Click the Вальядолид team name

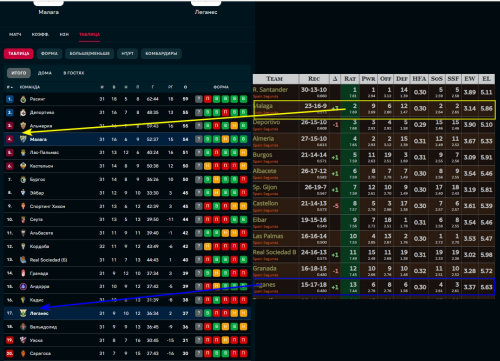coord(43,327)
